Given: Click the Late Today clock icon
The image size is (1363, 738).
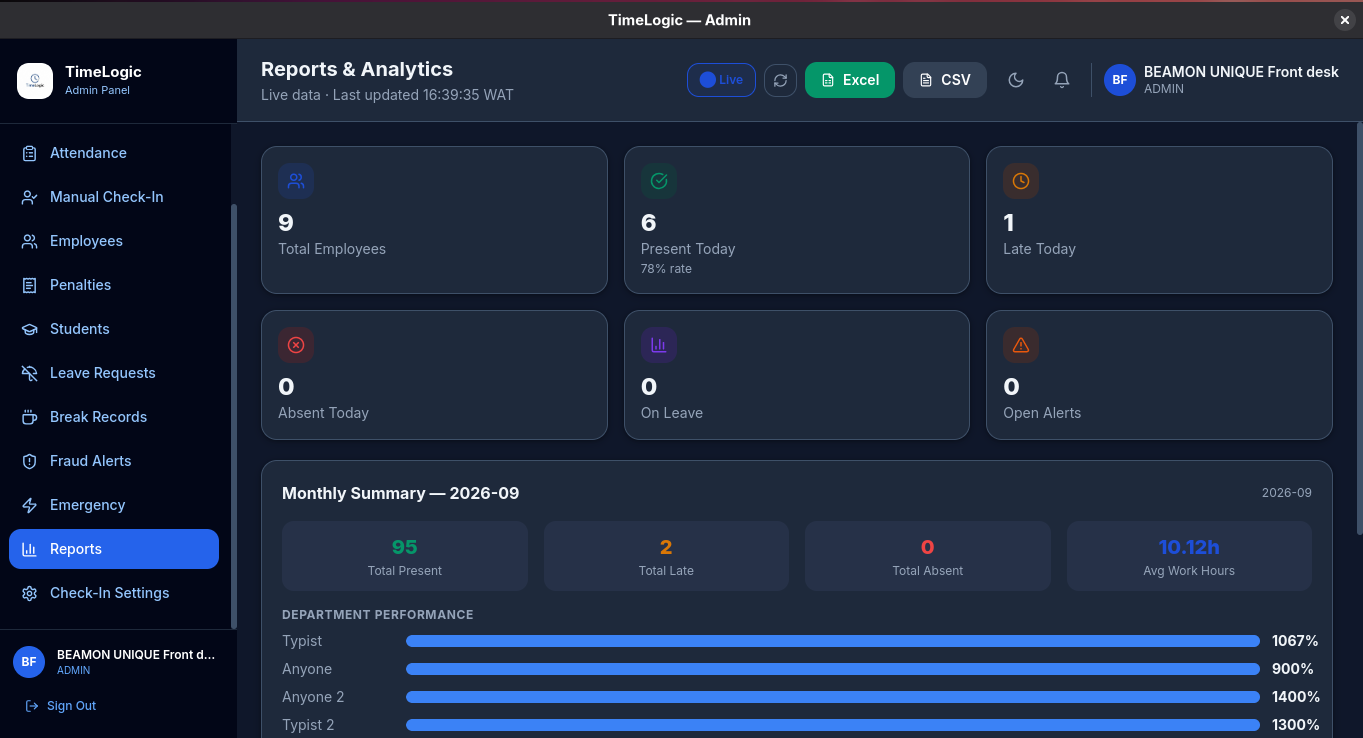Looking at the screenshot, I should (1021, 181).
